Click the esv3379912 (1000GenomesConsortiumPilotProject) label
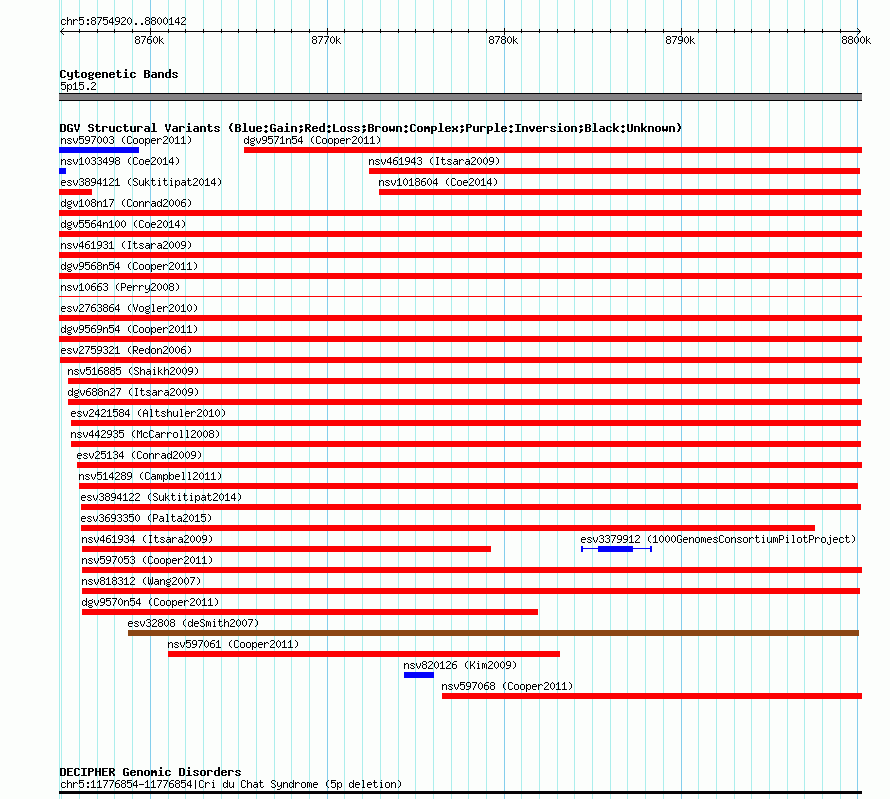The width and height of the screenshot is (890, 799). 718,539
